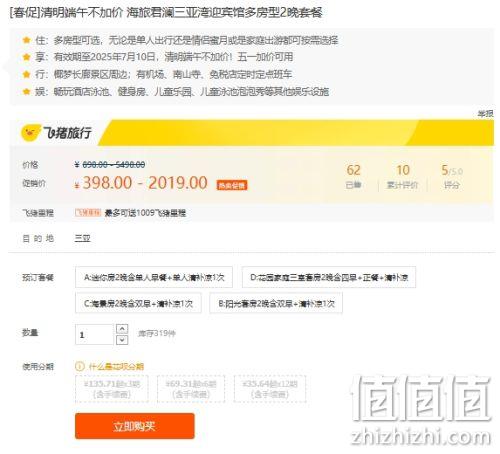Open the 什么是花呗分期 info icon

click(80, 367)
